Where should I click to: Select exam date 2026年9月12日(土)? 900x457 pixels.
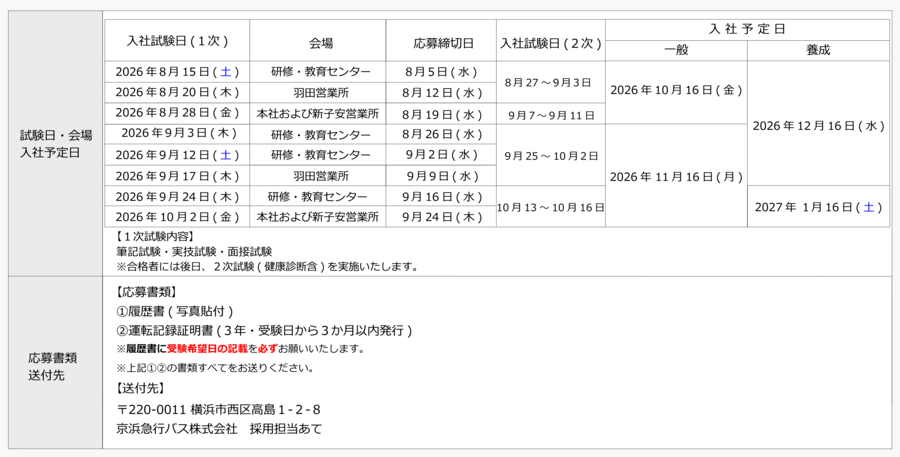pos(177,155)
